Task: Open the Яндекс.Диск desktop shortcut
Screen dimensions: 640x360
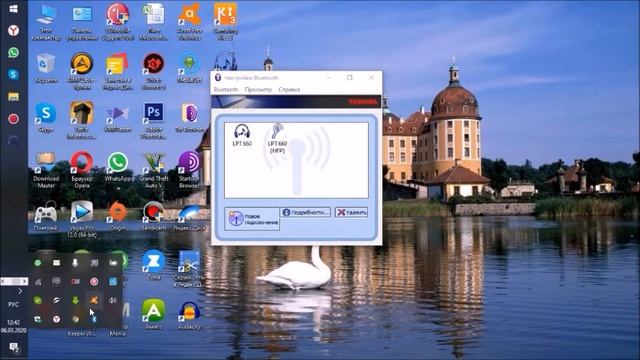Action: pyautogui.click(x=189, y=217)
